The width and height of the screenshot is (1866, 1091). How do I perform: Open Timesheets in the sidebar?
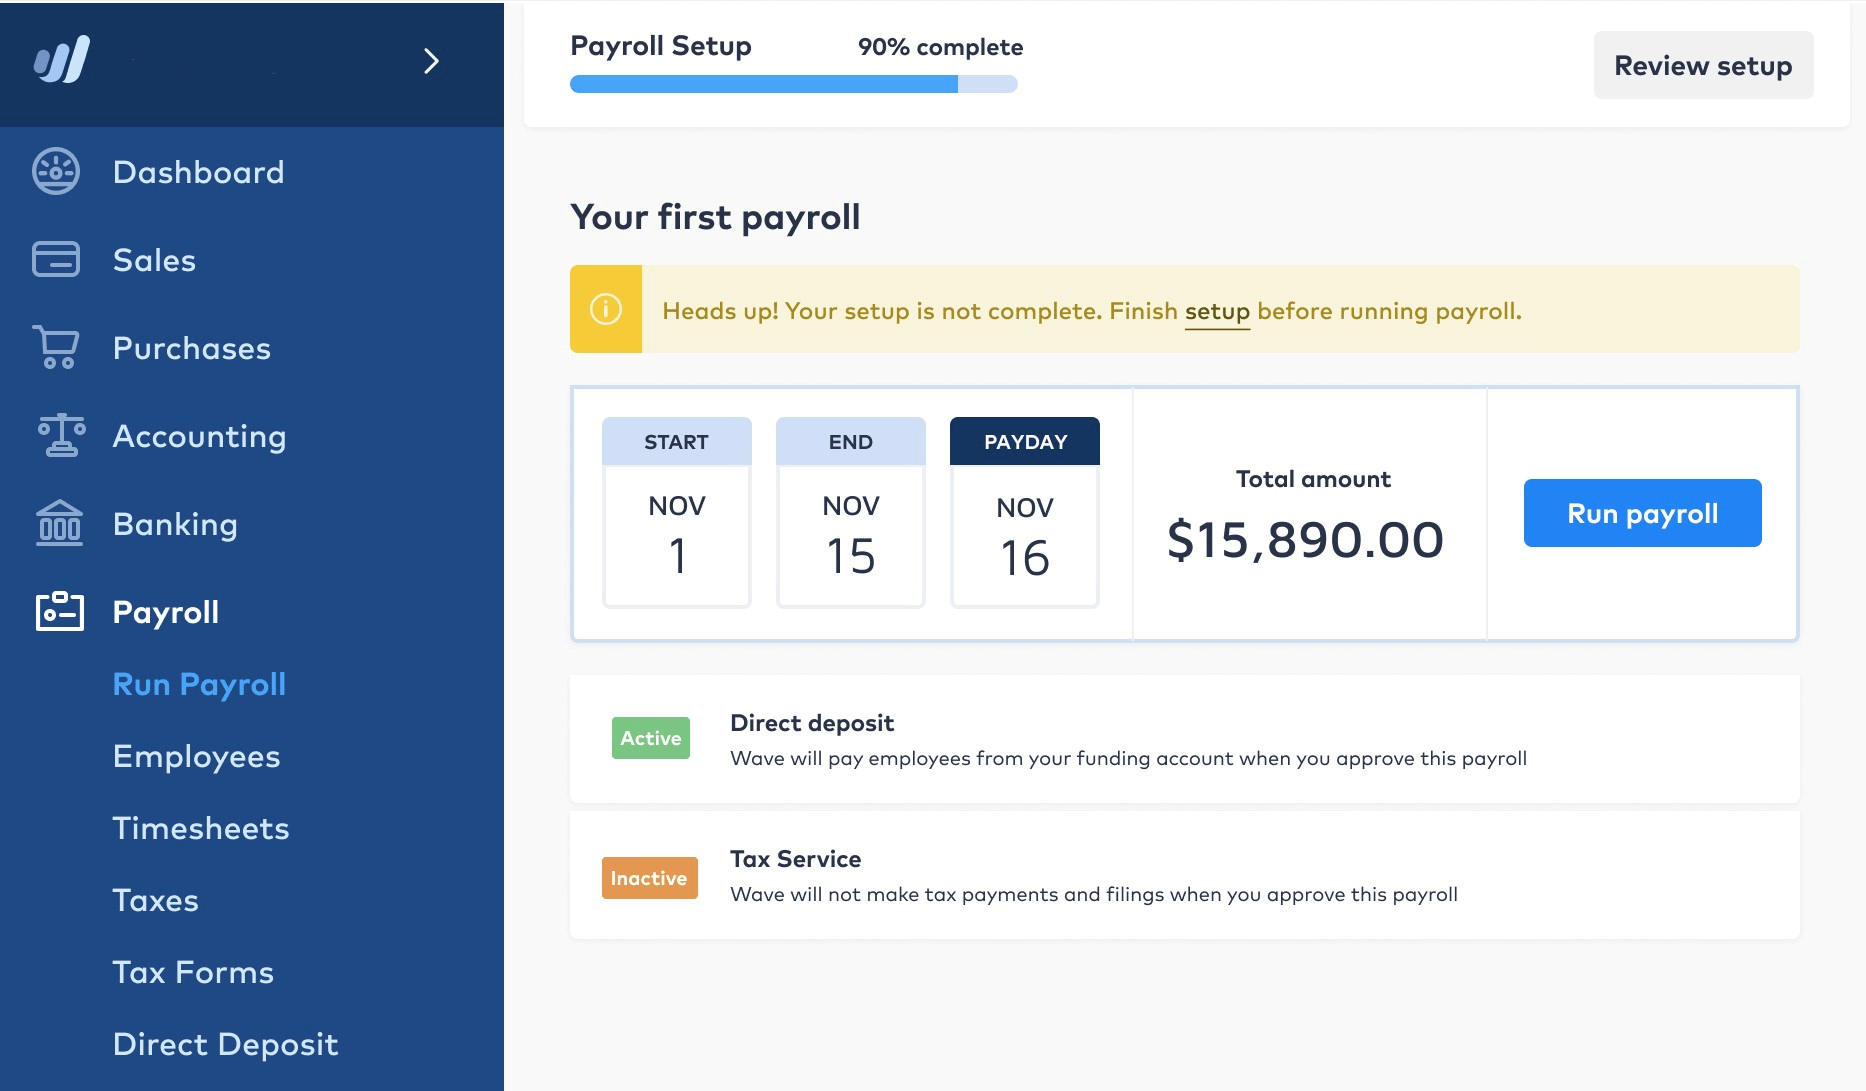[x=201, y=828]
